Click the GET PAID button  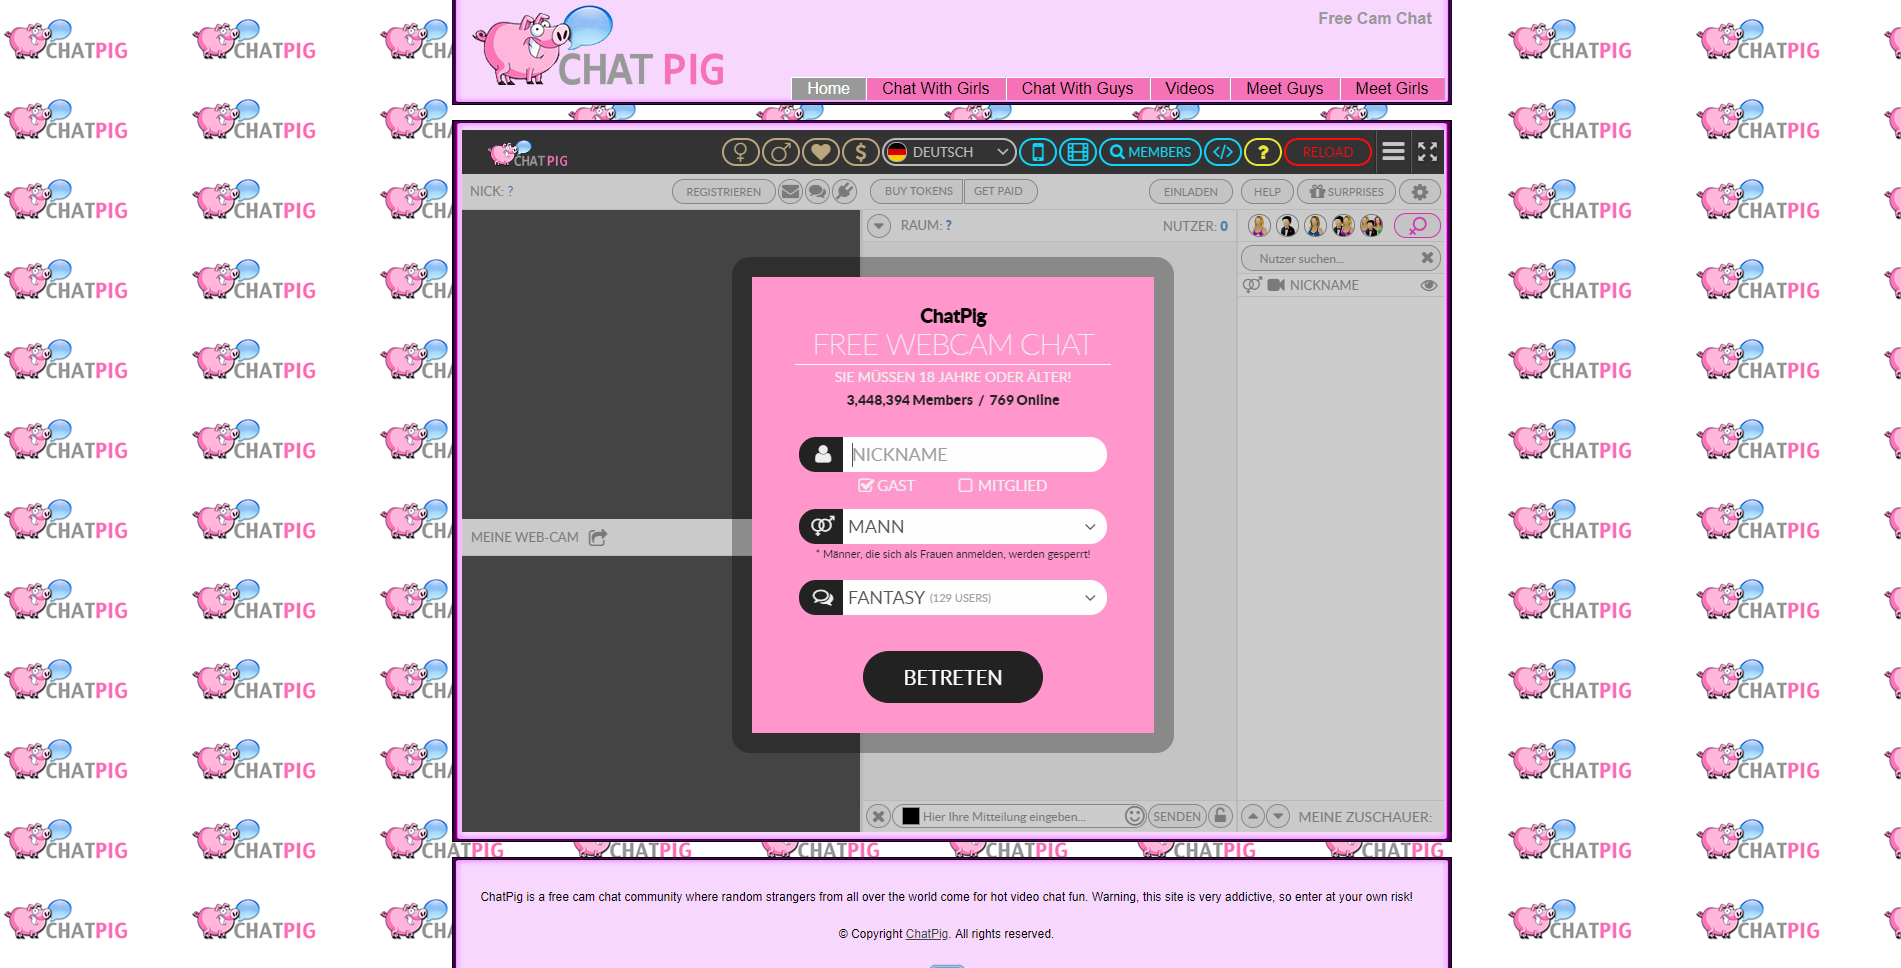(x=999, y=191)
